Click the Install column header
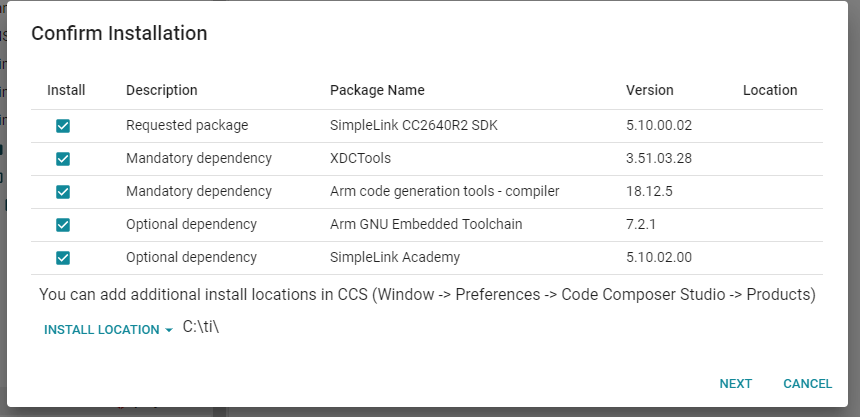Screen dimensions: 860x417 tap(66, 90)
